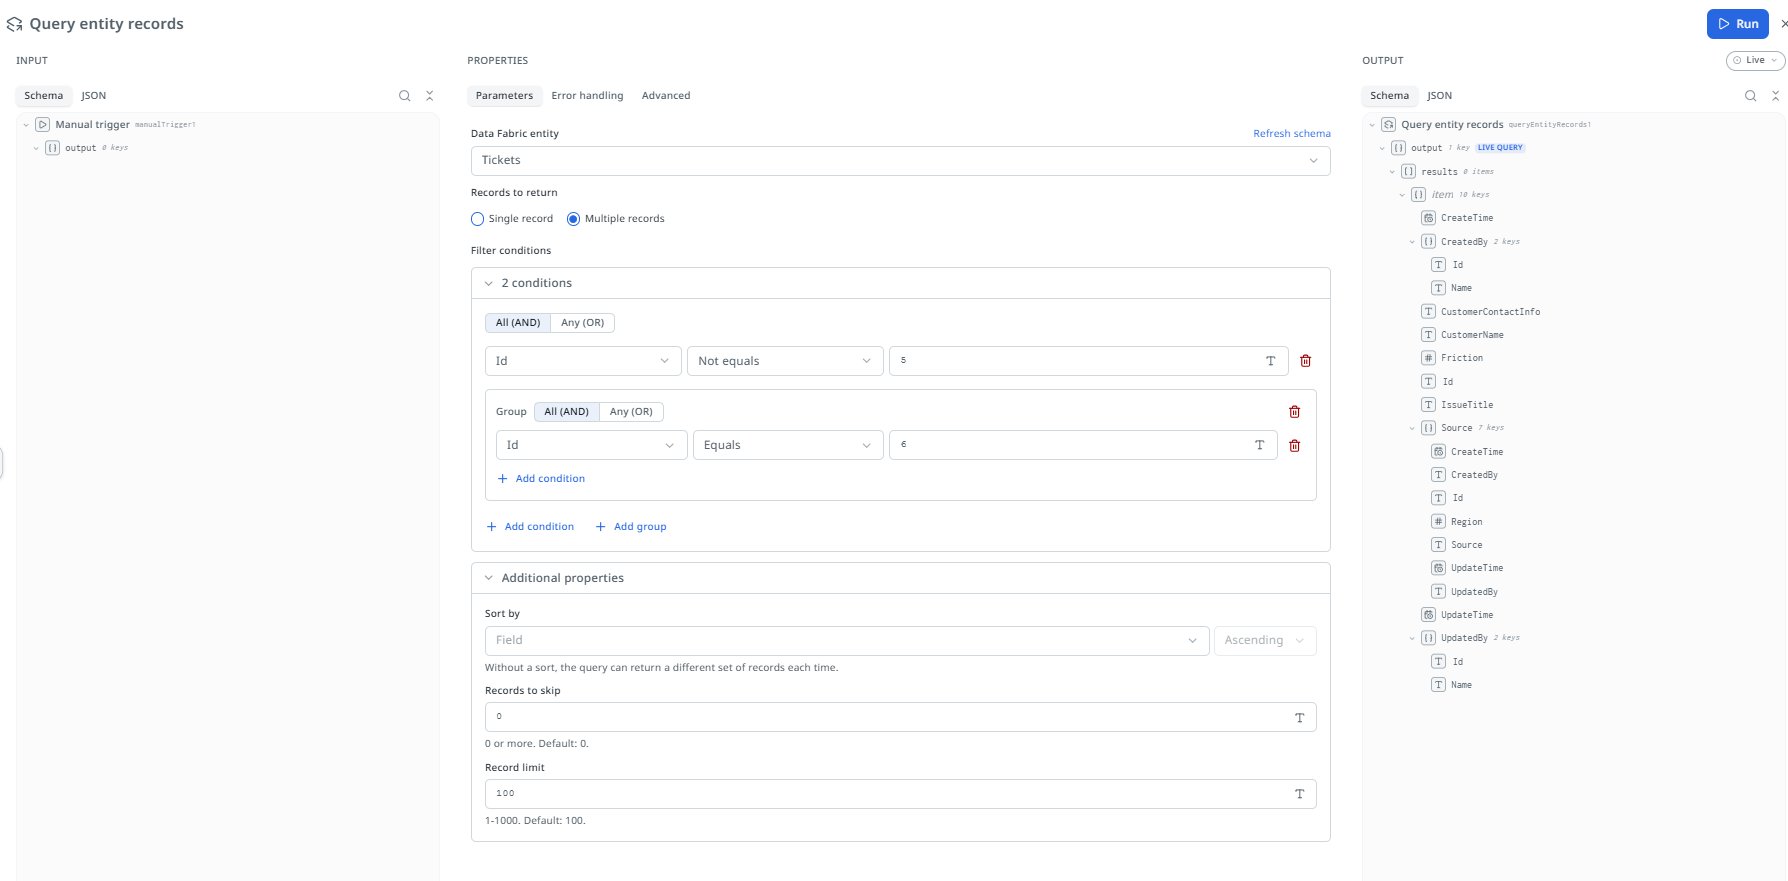Screen dimensions: 1788x881
Task: Click the Manual trigger play icon
Action: point(43,125)
